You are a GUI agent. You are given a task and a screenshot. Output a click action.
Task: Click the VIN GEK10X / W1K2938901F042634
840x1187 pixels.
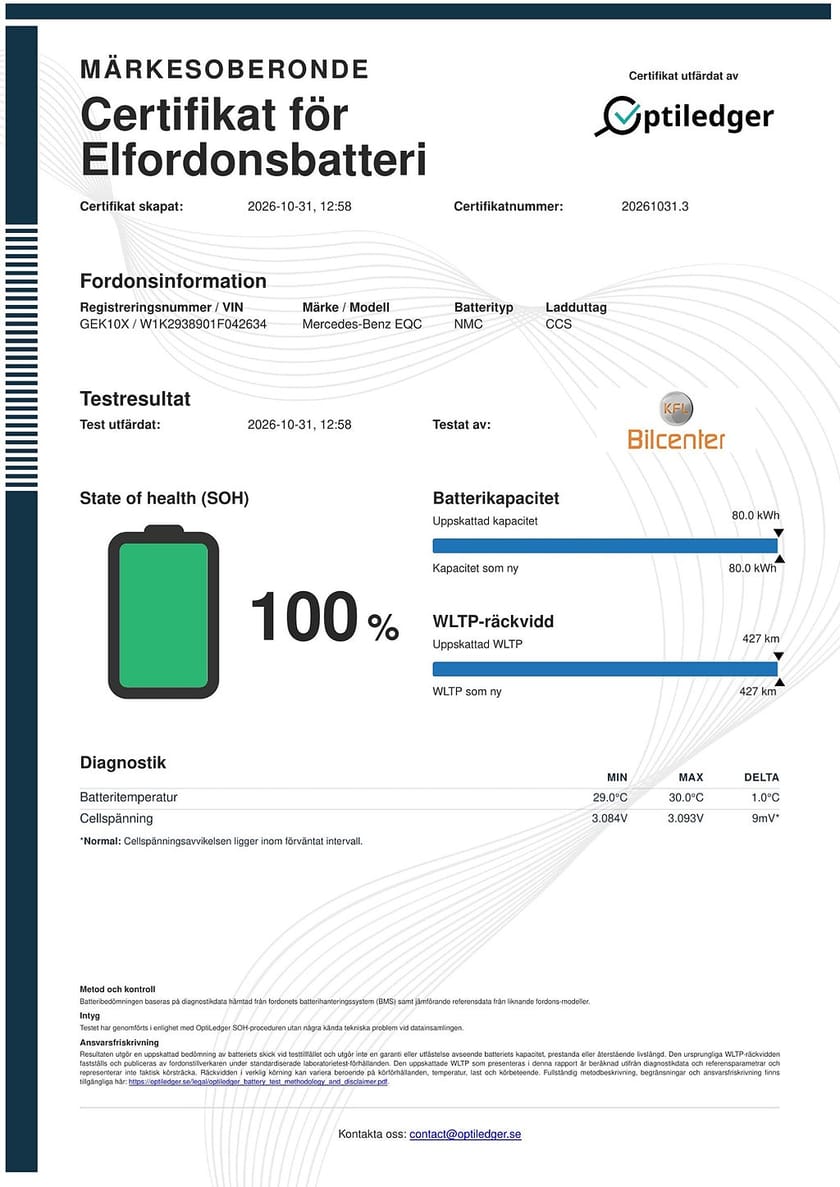click(x=173, y=324)
